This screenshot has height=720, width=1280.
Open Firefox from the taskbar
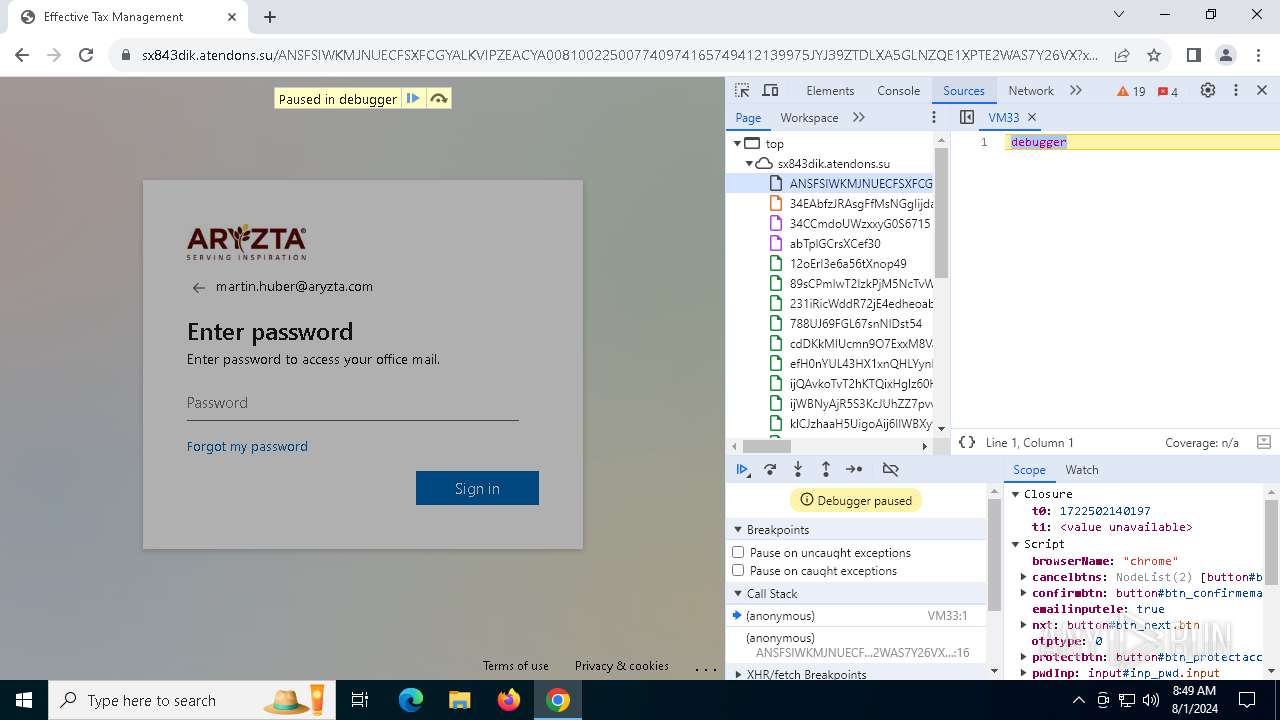(509, 700)
